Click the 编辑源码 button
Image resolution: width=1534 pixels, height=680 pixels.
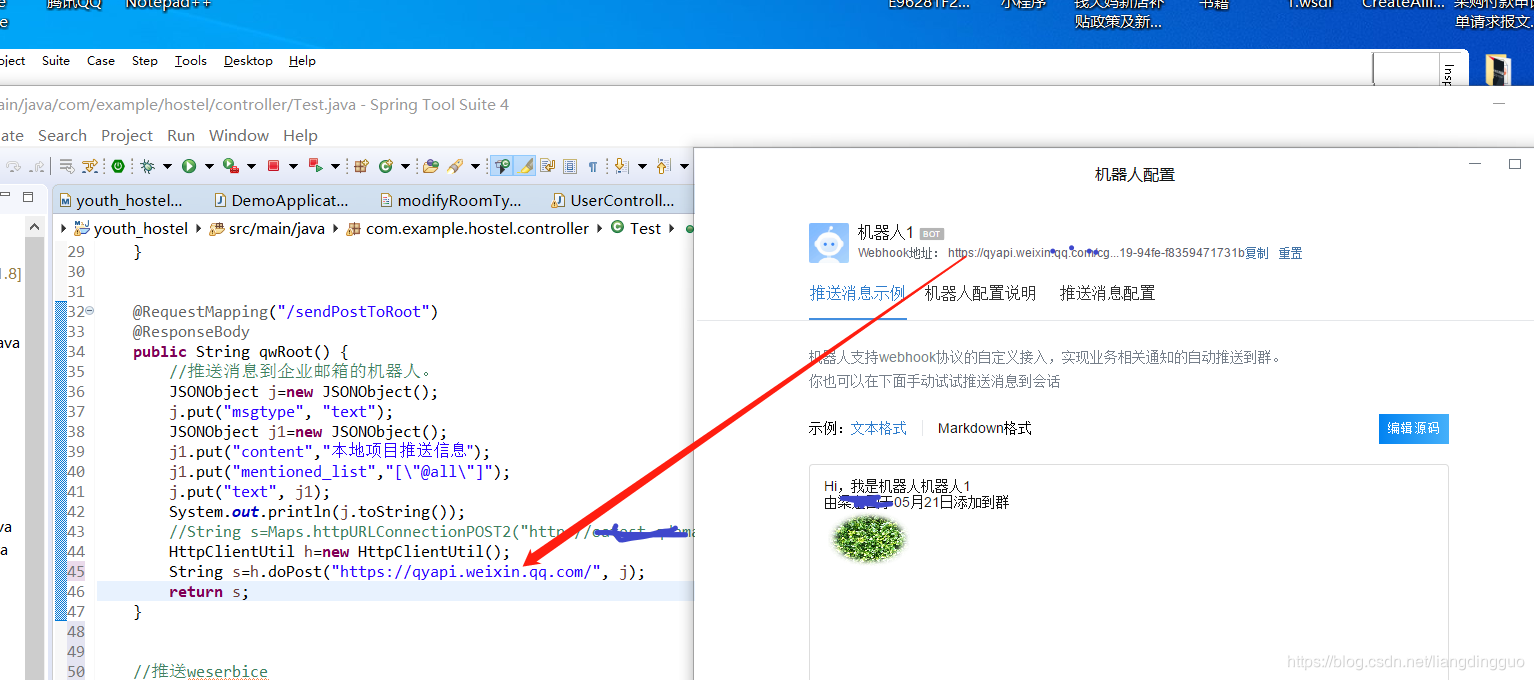click(x=1413, y=428)
